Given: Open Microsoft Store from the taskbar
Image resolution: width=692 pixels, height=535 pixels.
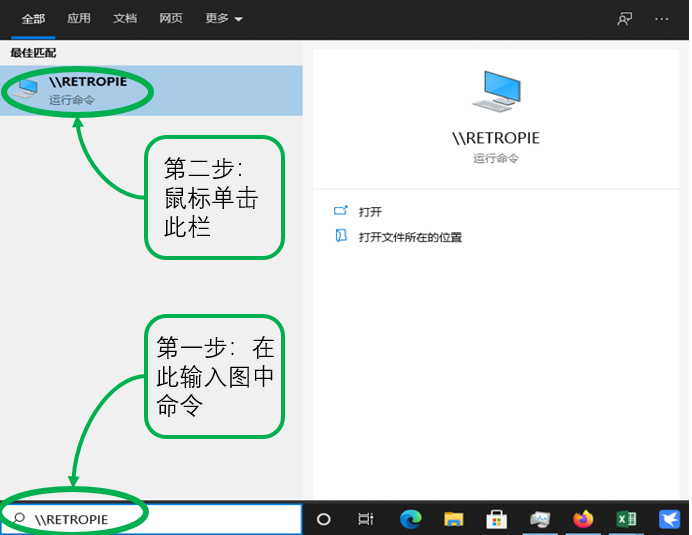Looking at the screenshot, I should (496, 519).
